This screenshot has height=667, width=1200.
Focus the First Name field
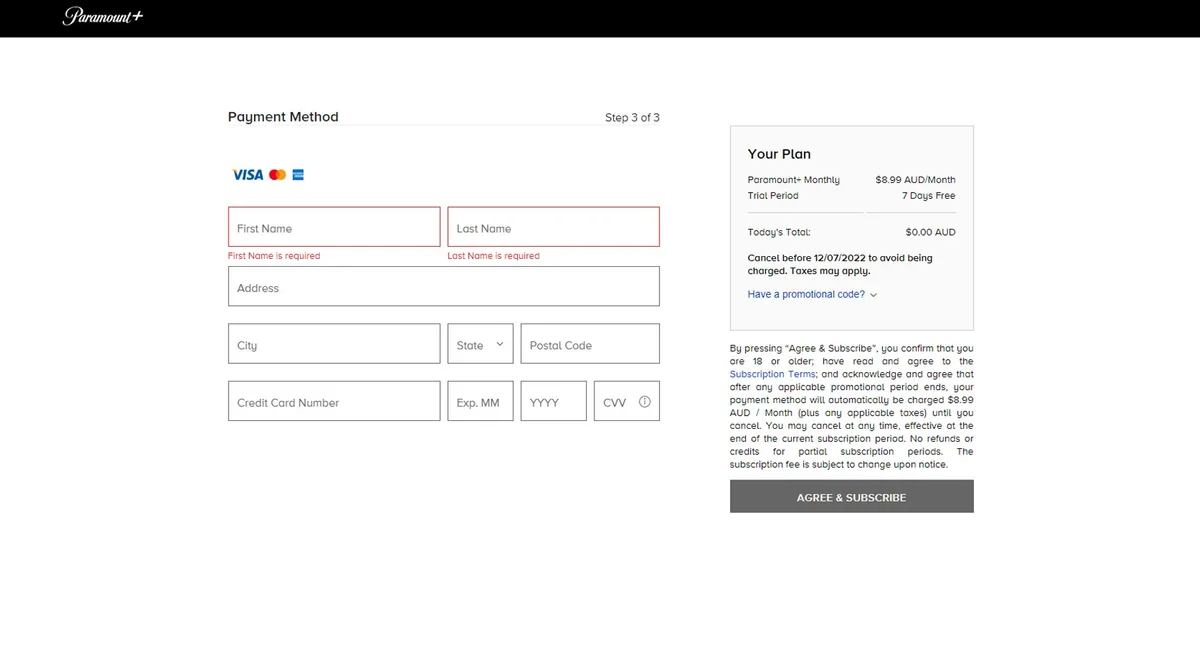point(334,227)
